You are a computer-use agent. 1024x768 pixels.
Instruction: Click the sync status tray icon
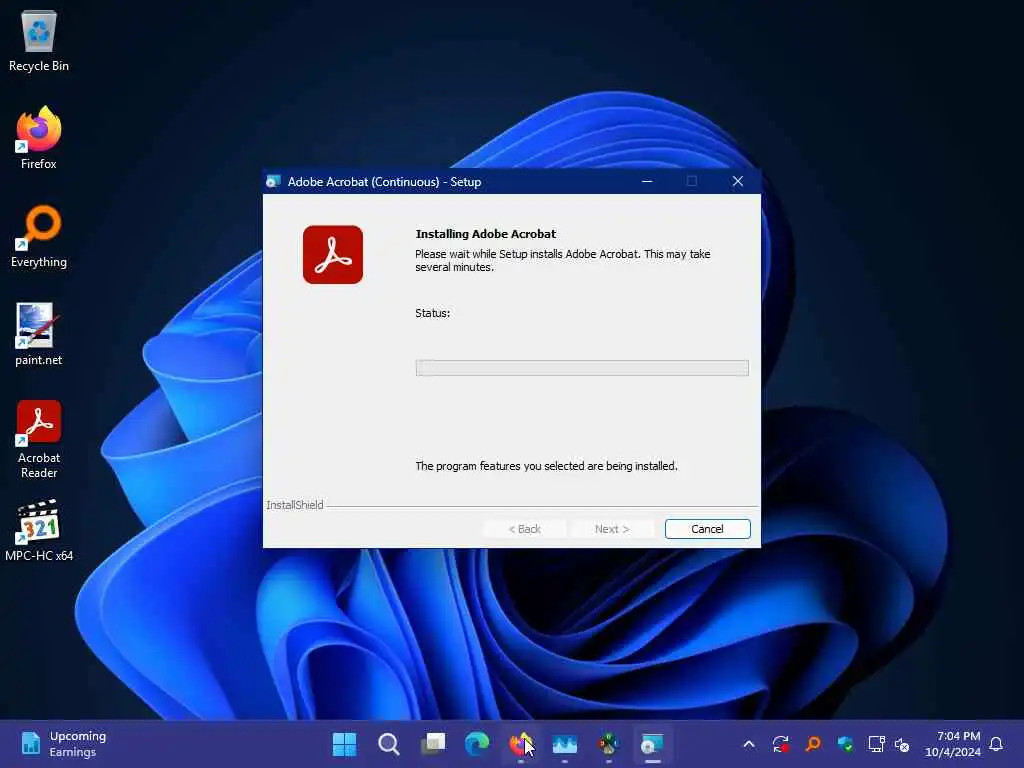[781, 744]
